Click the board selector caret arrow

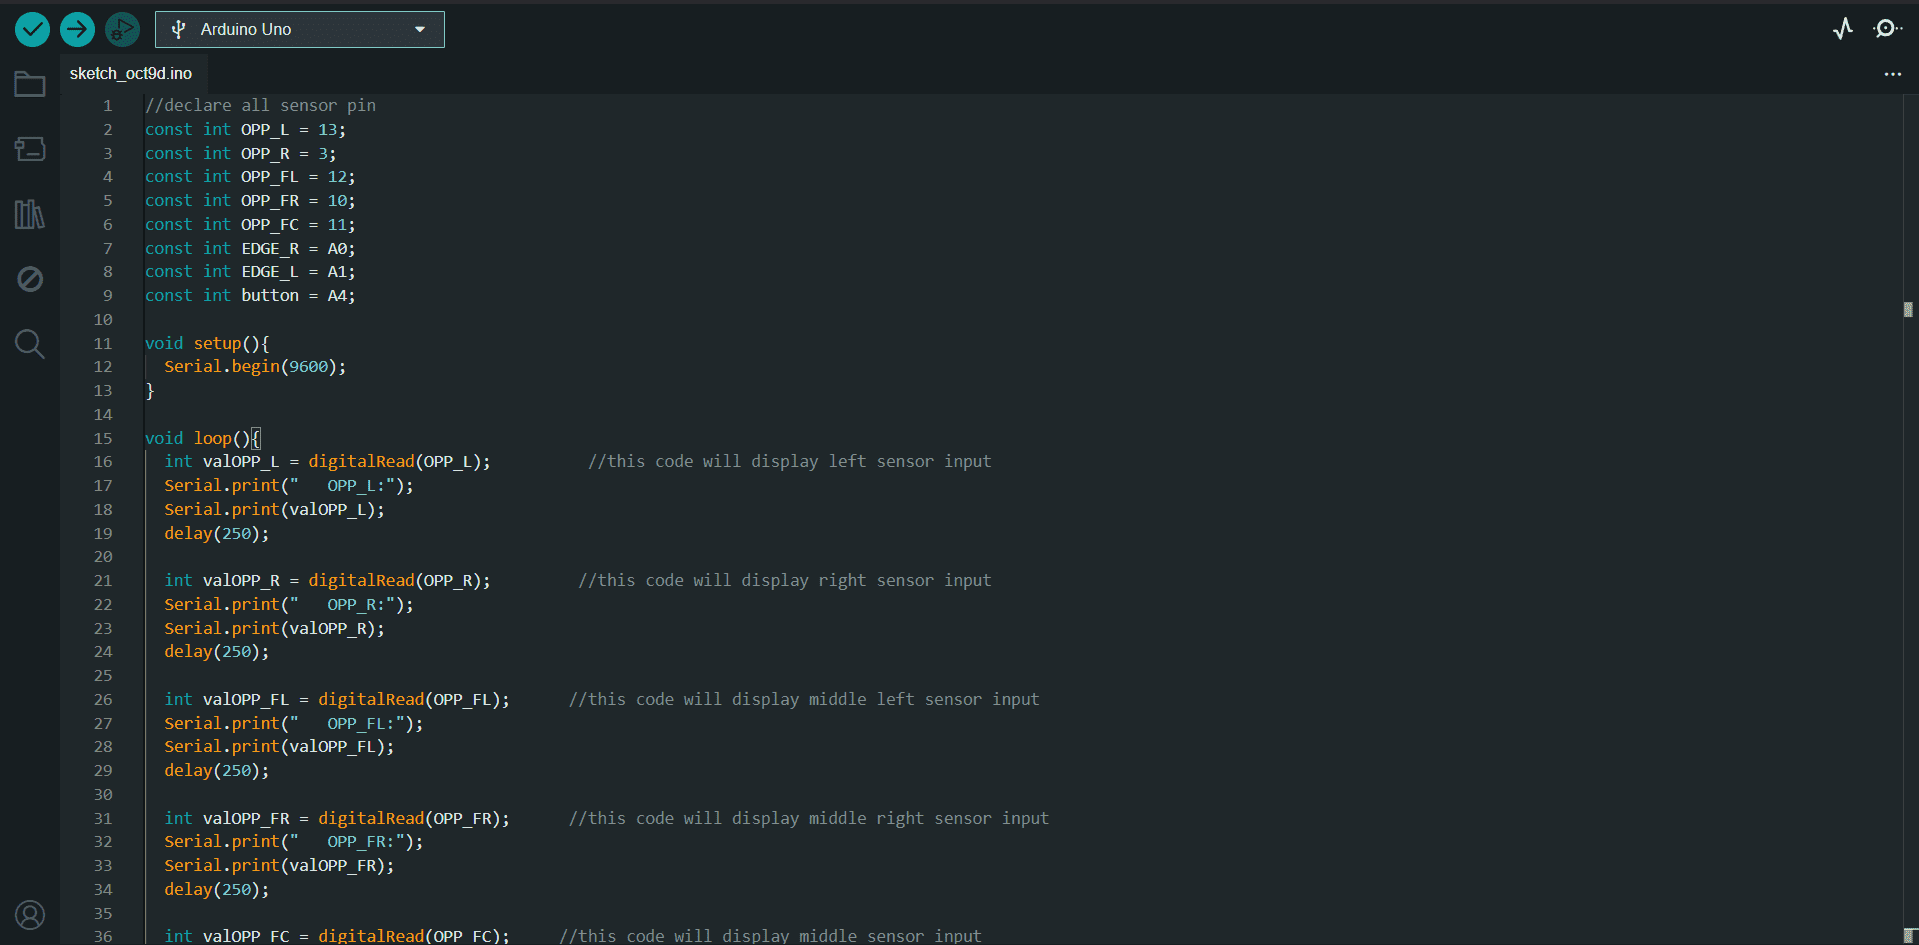point(420,30)
